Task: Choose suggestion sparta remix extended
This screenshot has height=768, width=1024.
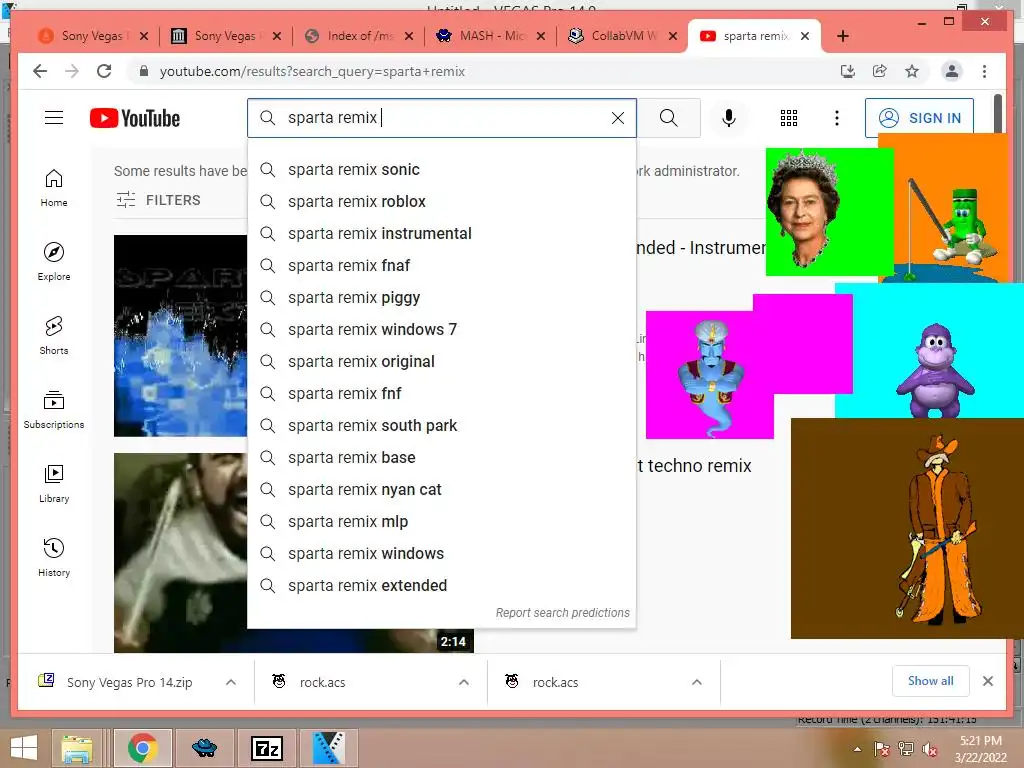Action: pos(441,586)
